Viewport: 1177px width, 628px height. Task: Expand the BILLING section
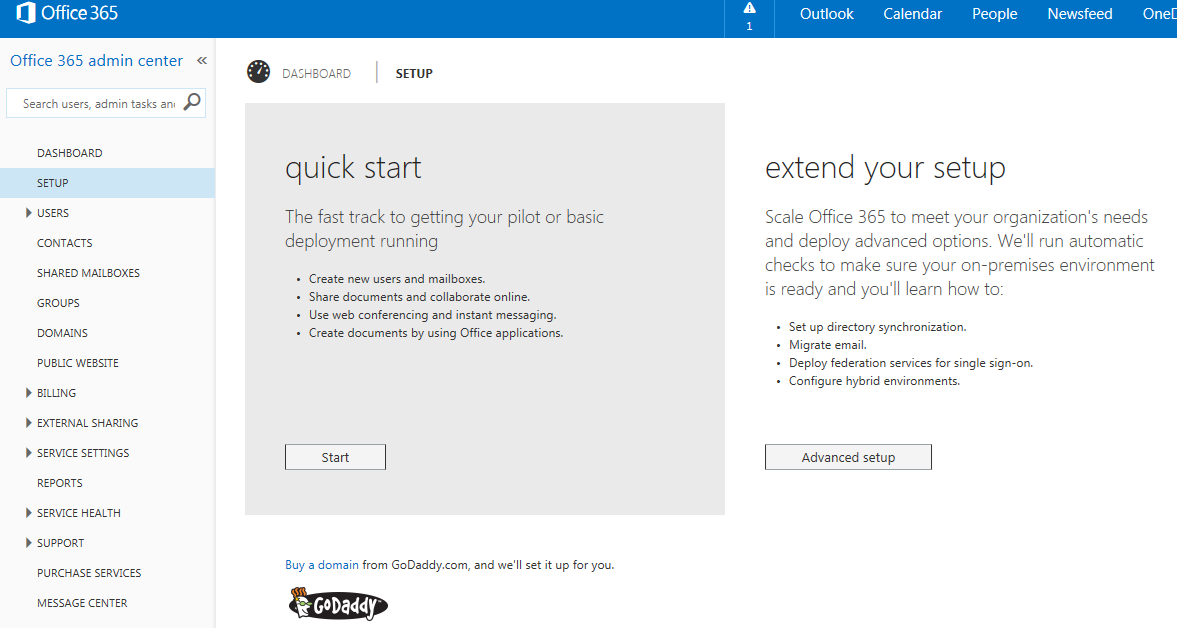click(29, 393)
